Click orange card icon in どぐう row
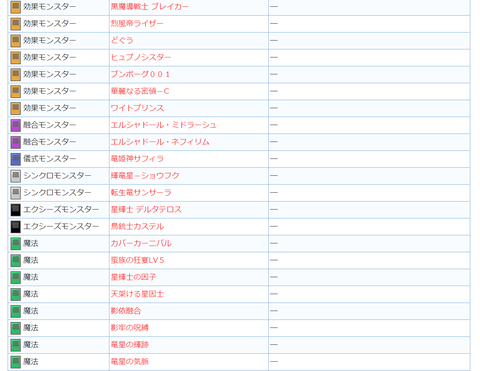 (x=15, y=41)
